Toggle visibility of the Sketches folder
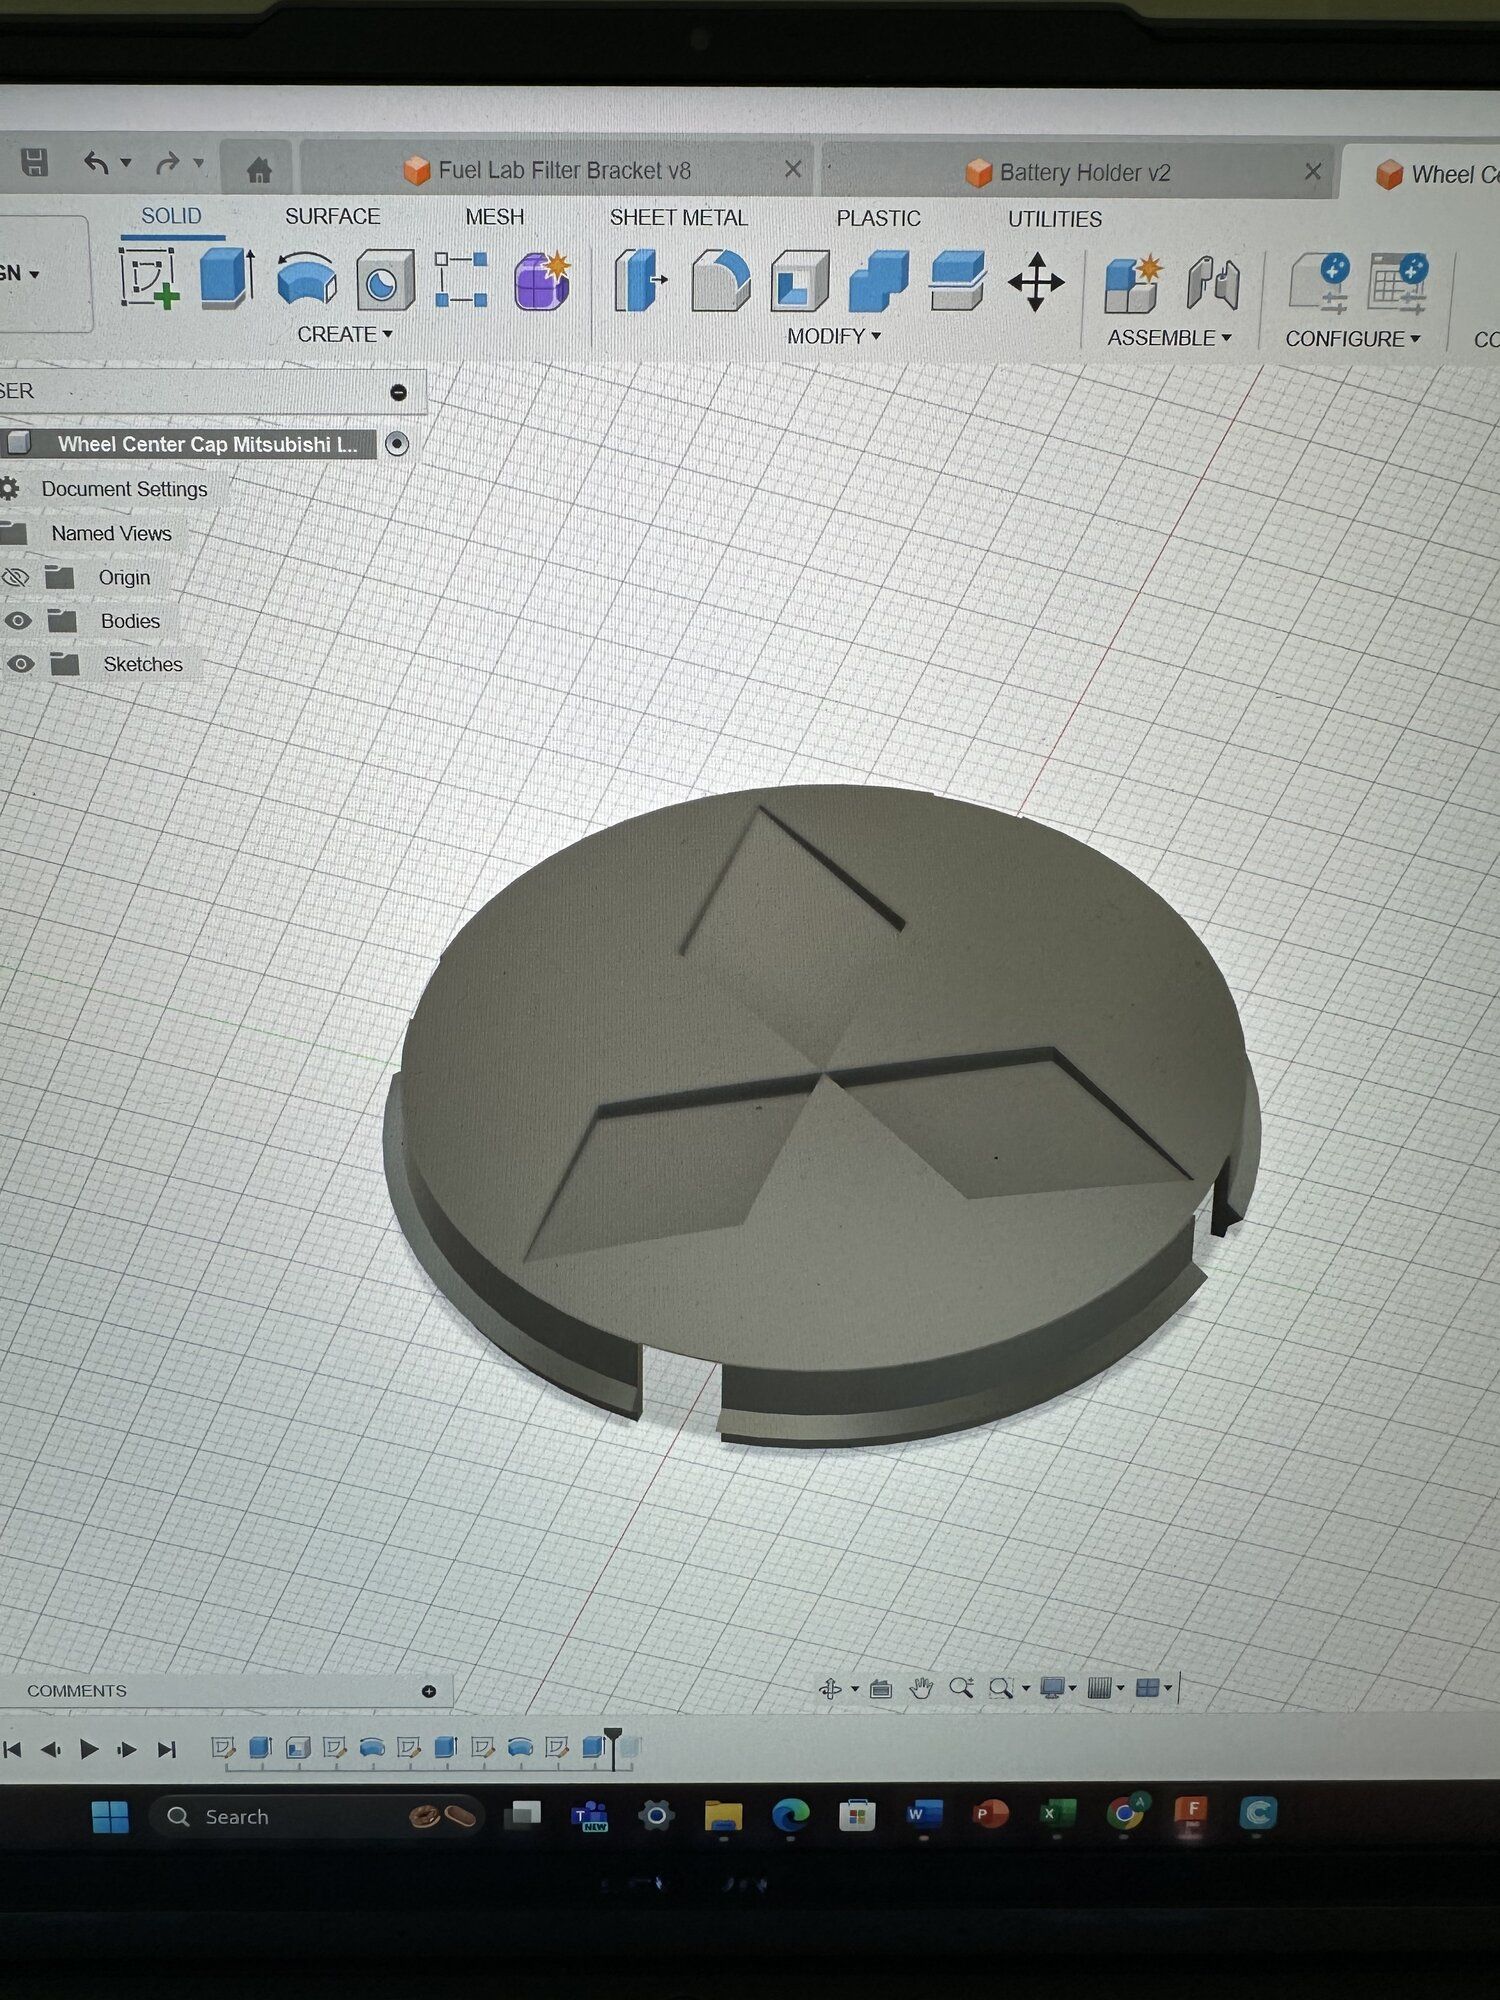Image resolution: width=1500 pixels, height=2000 pixels. 20,664
